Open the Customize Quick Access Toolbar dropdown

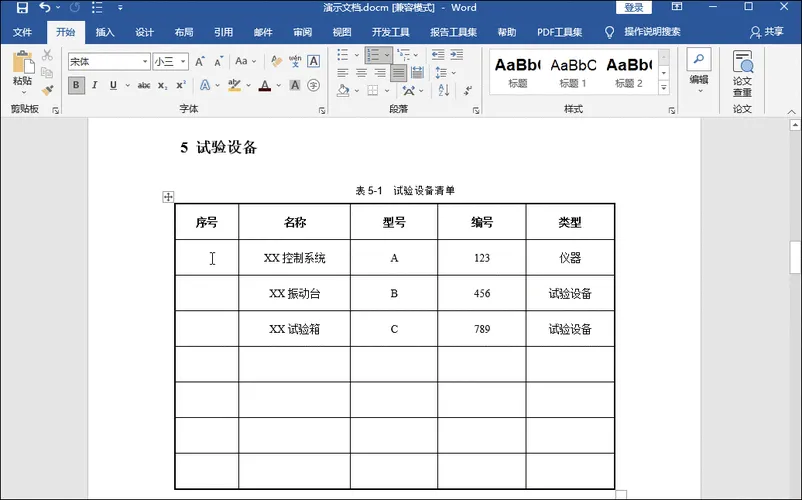click(x=120, y=8)
